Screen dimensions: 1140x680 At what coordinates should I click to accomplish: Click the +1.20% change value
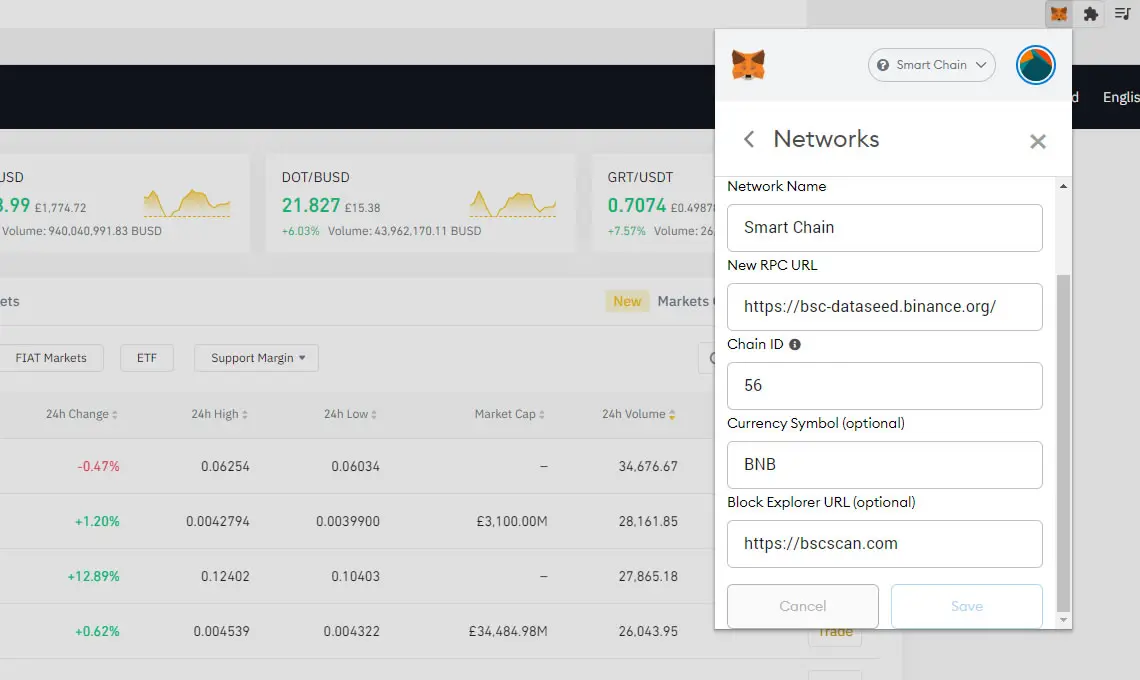pyautogui.click(x=97, y=521)
